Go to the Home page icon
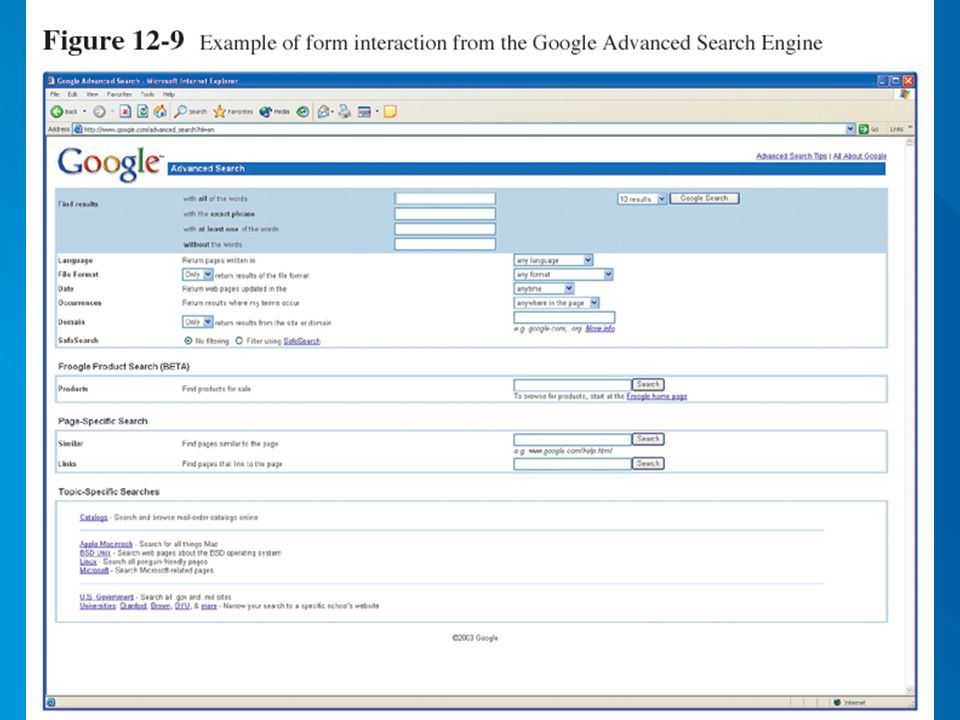This screenshot has height=720, width=960. pos(160,111)
